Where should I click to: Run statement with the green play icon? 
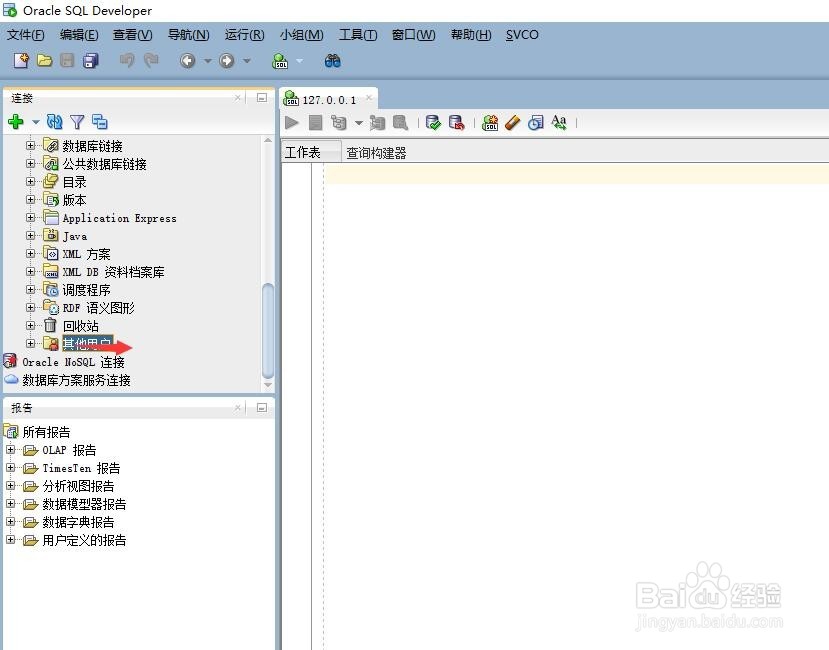(291, 123)
